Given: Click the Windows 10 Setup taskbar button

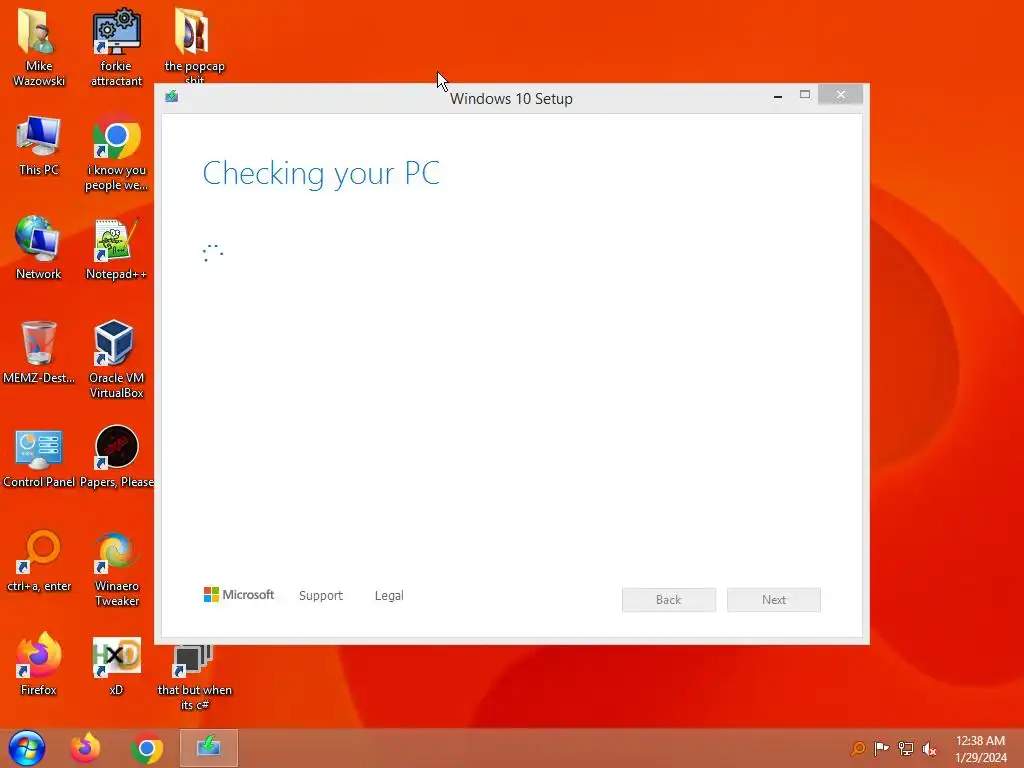Looking at the screenshot, I should pyautogui.click(x=209, y=748).
